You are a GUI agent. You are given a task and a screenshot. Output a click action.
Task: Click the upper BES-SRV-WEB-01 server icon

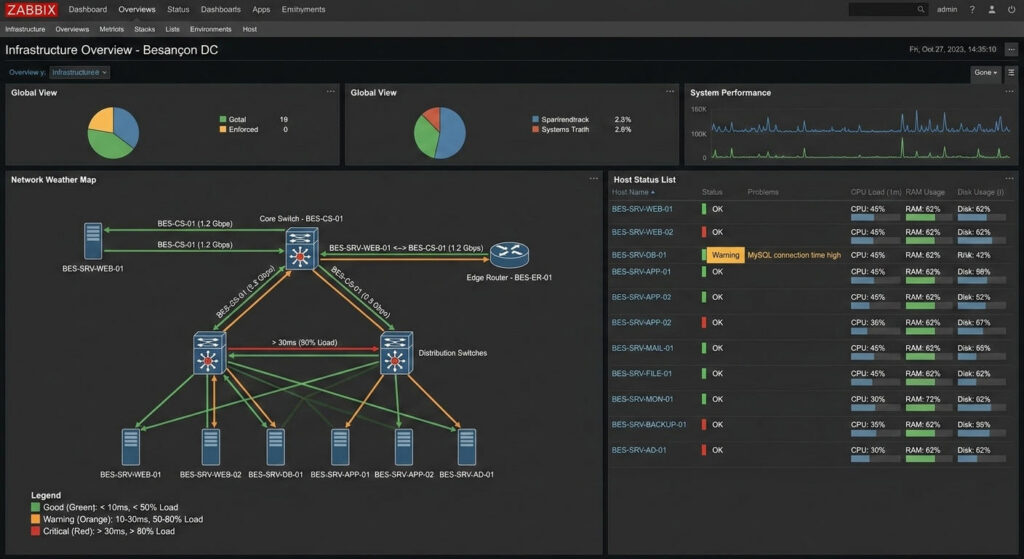(x=93, y=241)
